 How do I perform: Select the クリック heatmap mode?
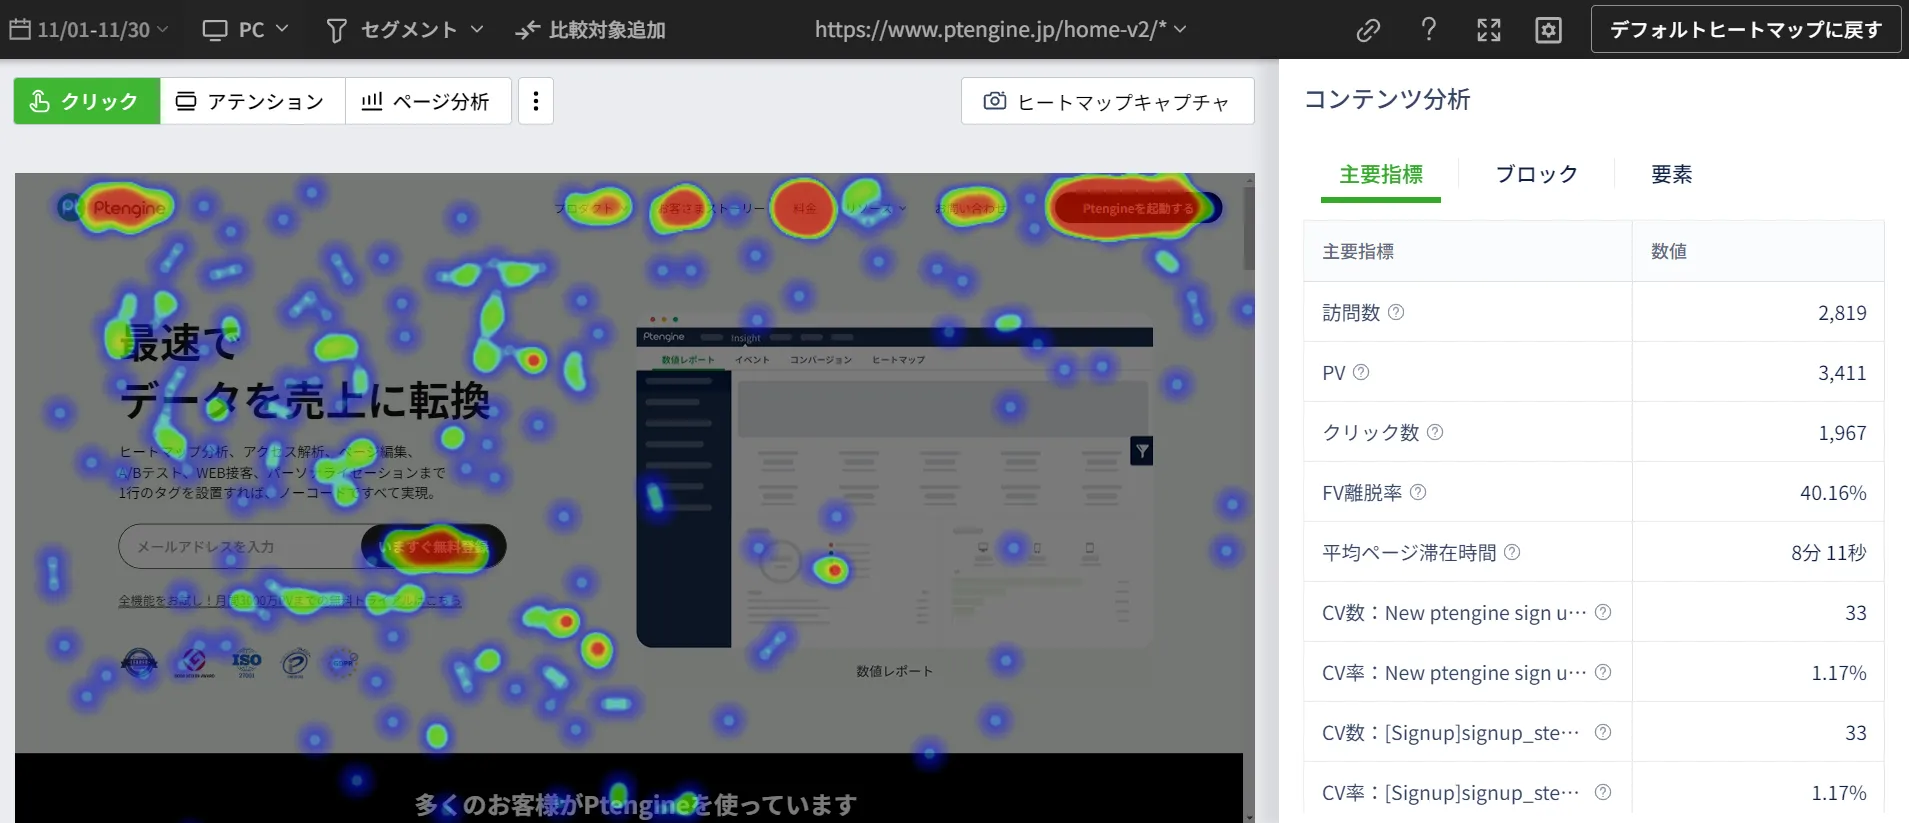coord(87,101)
